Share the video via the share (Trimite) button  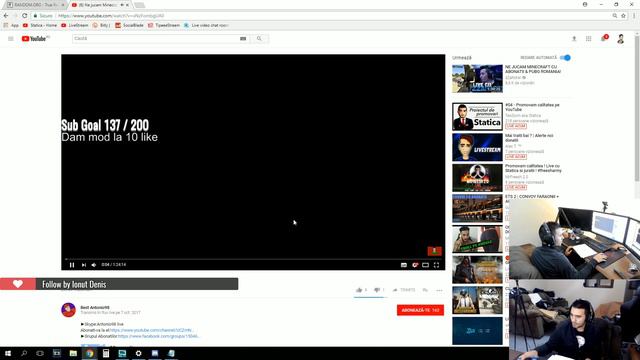404,290
